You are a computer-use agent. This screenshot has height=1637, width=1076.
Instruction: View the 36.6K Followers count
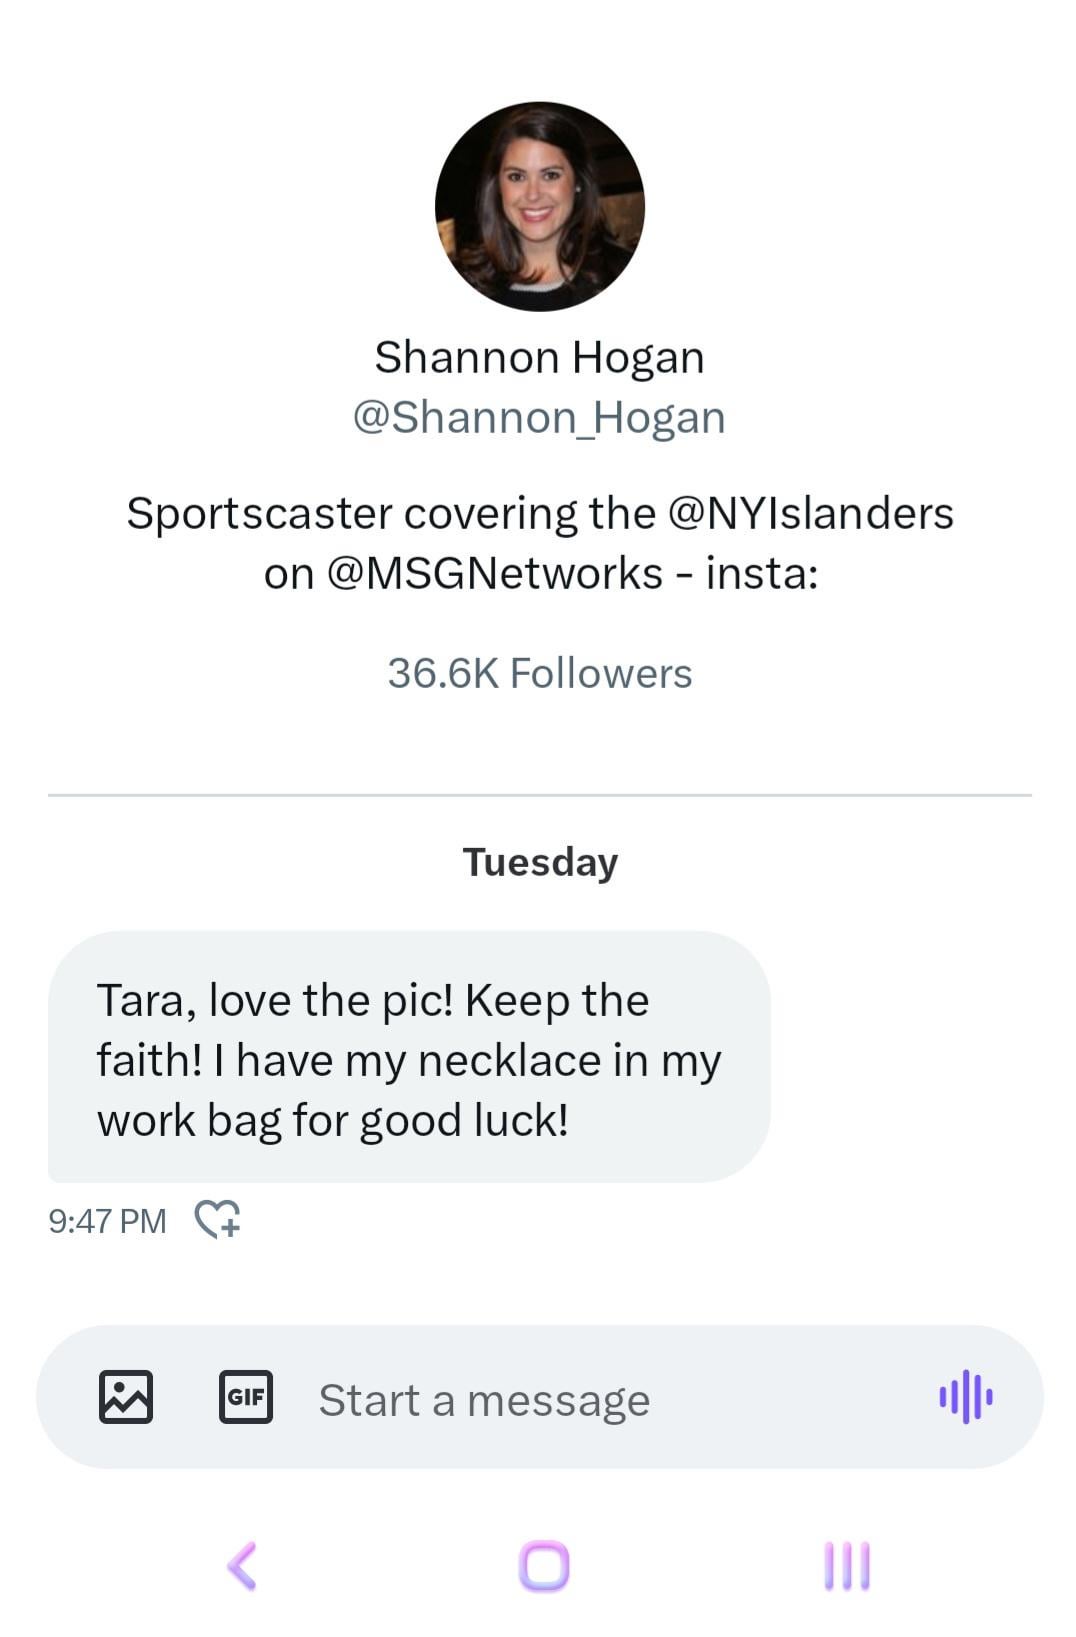pyautogui.click(x=540, y=673)
